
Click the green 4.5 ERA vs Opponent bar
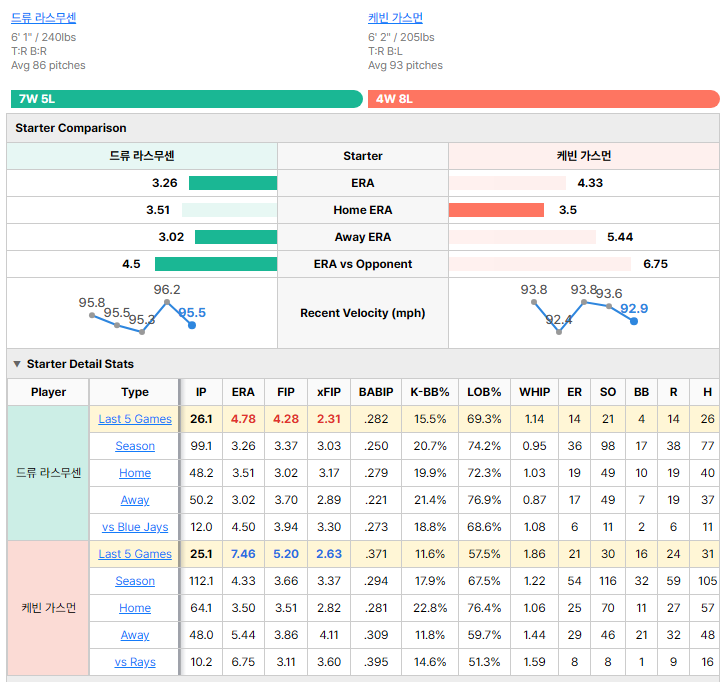coord(216,264)
